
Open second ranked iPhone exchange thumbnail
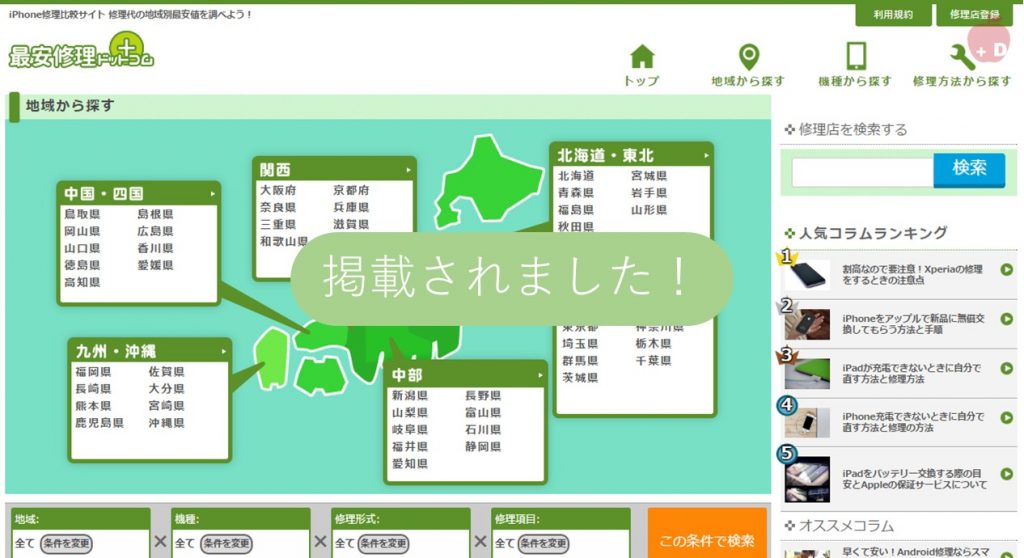tap(807, 323)
